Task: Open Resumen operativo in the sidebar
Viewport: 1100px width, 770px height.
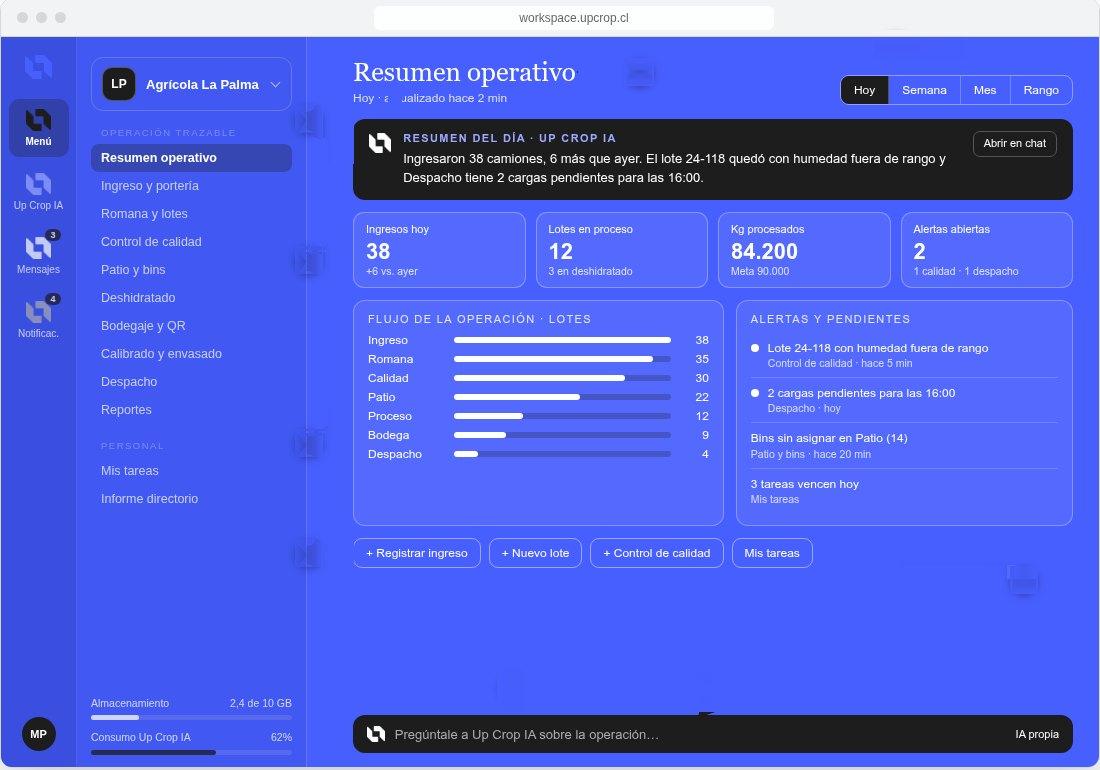Action: click(192, 158)
